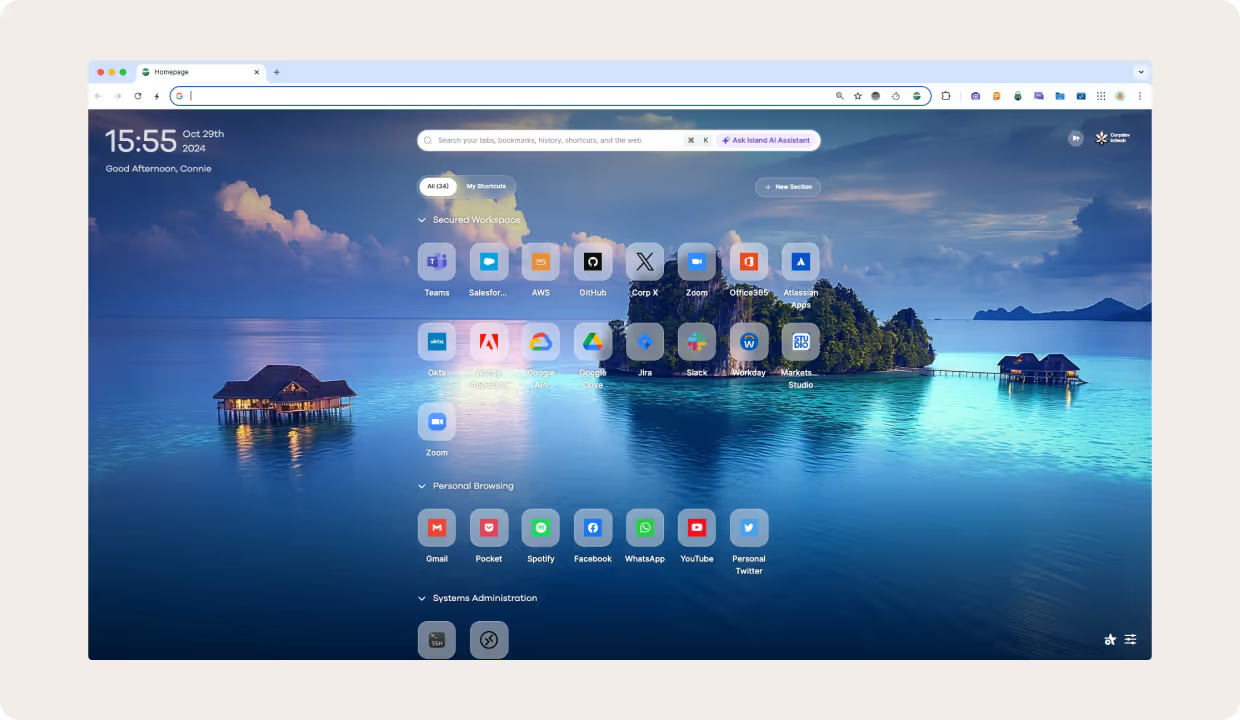The image size is (1240, 720).
Task: Switch to the My Shortcuts tab
Action: (486, 186)
